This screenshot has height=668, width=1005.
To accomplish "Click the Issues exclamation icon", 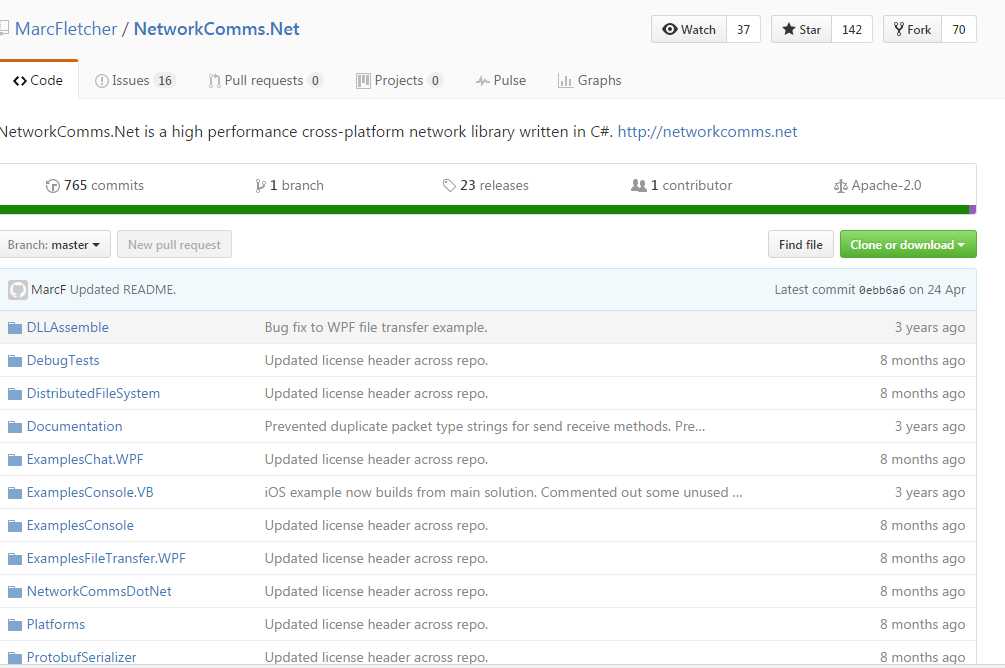I will click(101, 81).
